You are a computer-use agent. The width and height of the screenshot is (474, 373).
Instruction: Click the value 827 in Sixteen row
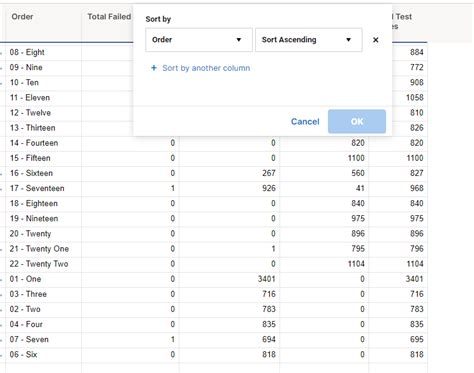click(x=417, y=173)
